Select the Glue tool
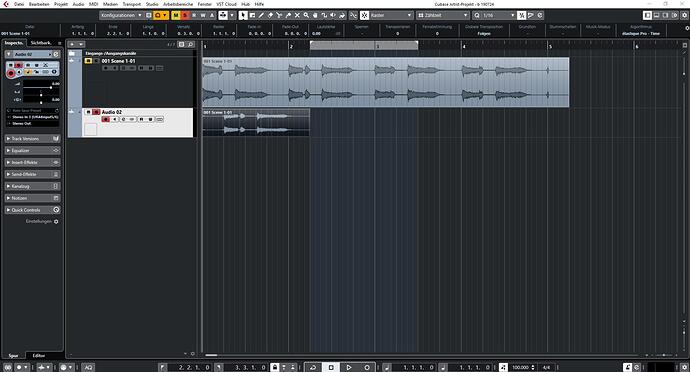 pos(288,15)
